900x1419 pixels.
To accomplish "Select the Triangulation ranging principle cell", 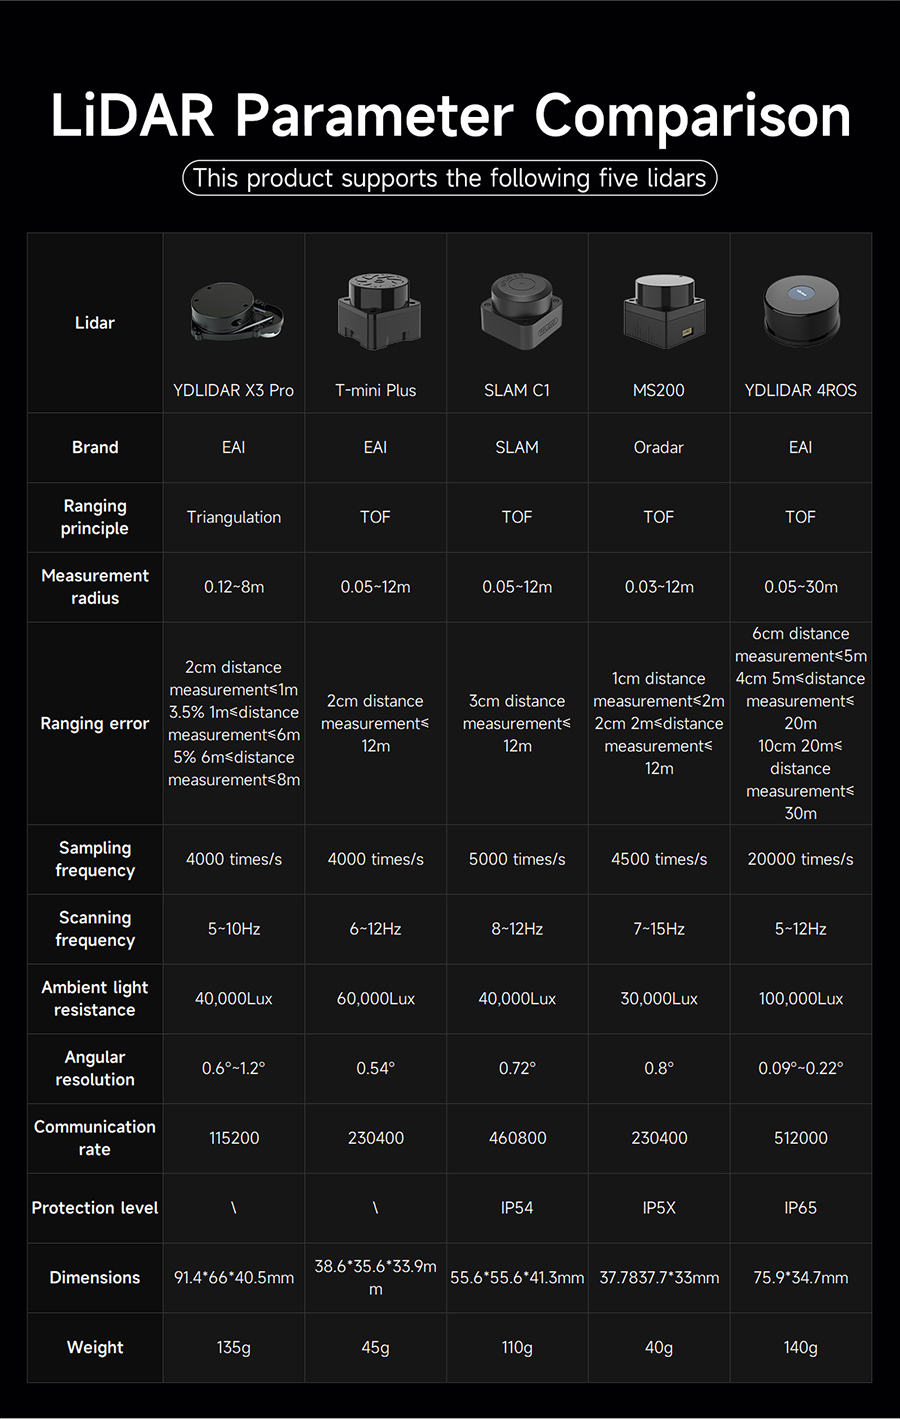I will coord(234,517).
